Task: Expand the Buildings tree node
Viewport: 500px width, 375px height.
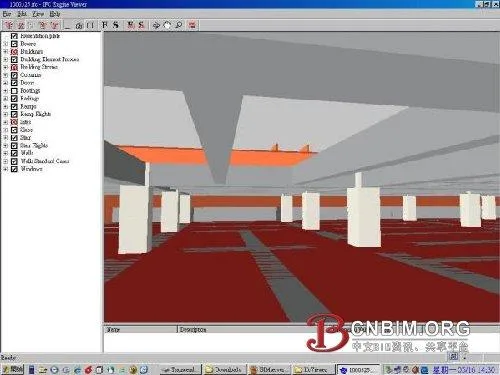Action: pyautogui.click(x=6, y=52)
